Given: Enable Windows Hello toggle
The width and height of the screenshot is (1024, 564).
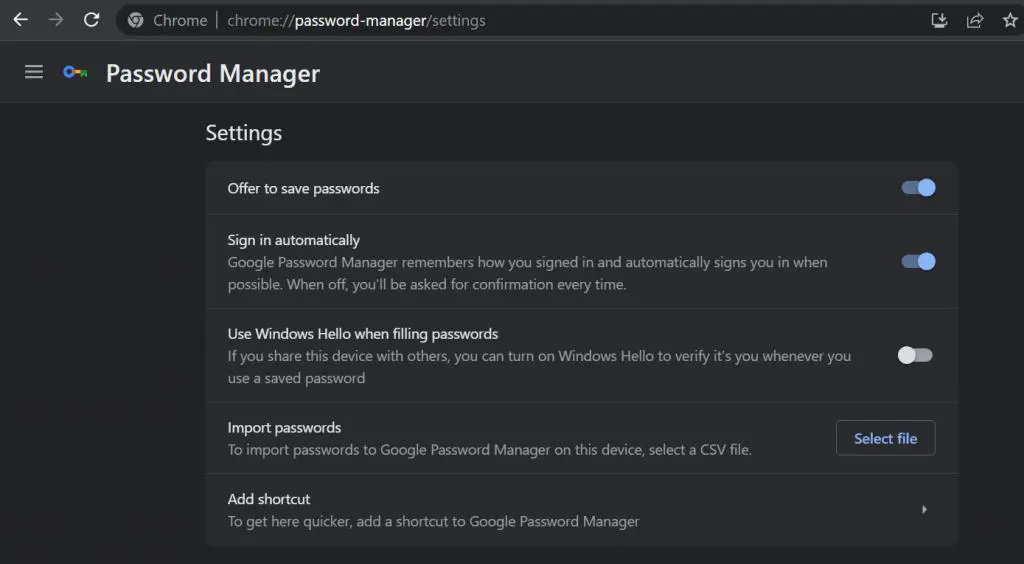Looking at the screenshot, I should pos(915,355).
